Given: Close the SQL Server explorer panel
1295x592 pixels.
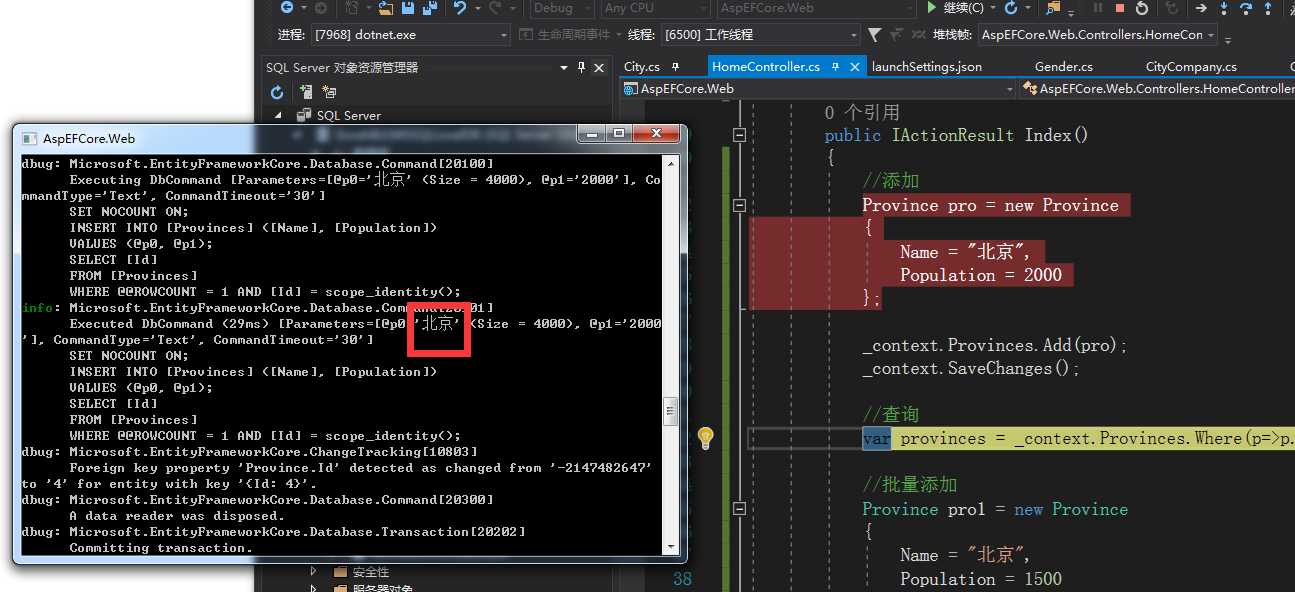Looking at the screenshot, I should (x=599, y=67).
